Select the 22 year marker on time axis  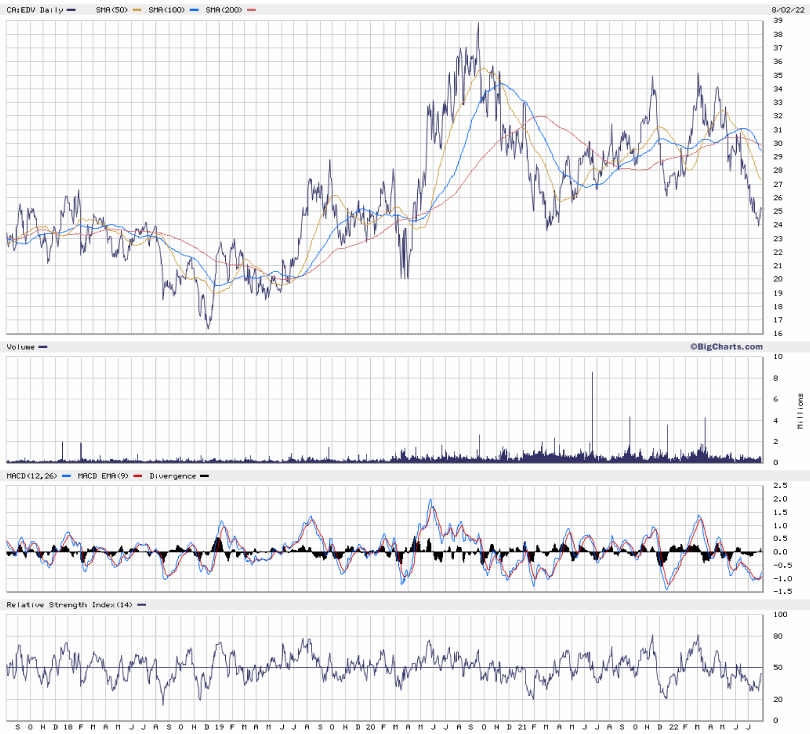[x=671, y=725]
